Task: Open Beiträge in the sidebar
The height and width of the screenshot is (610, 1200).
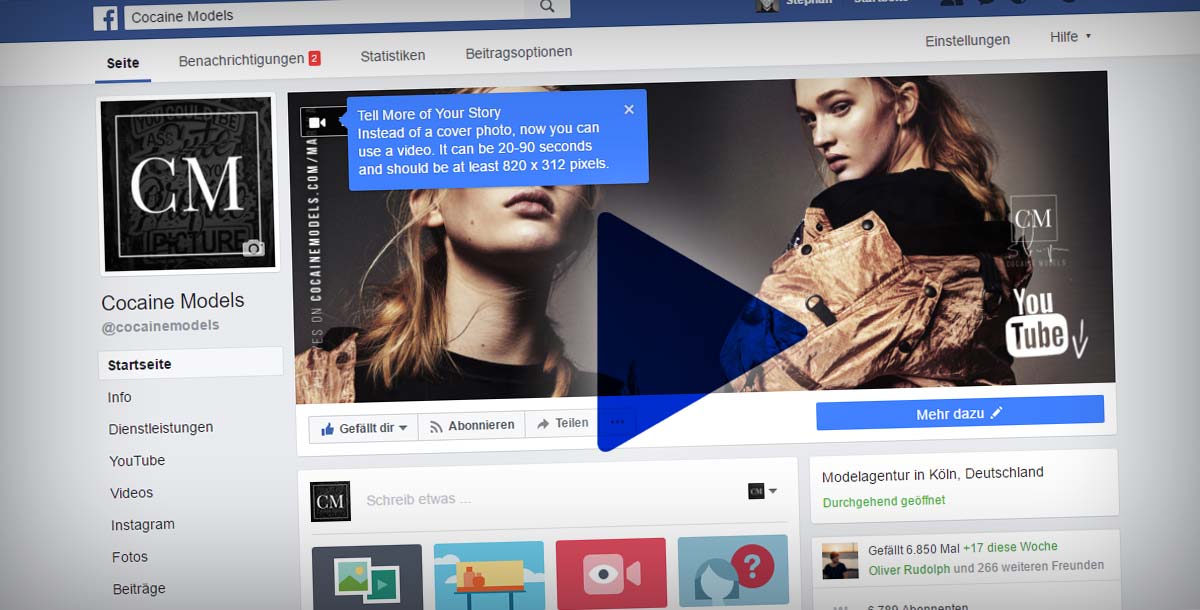Action: click(x=139, y=589)
